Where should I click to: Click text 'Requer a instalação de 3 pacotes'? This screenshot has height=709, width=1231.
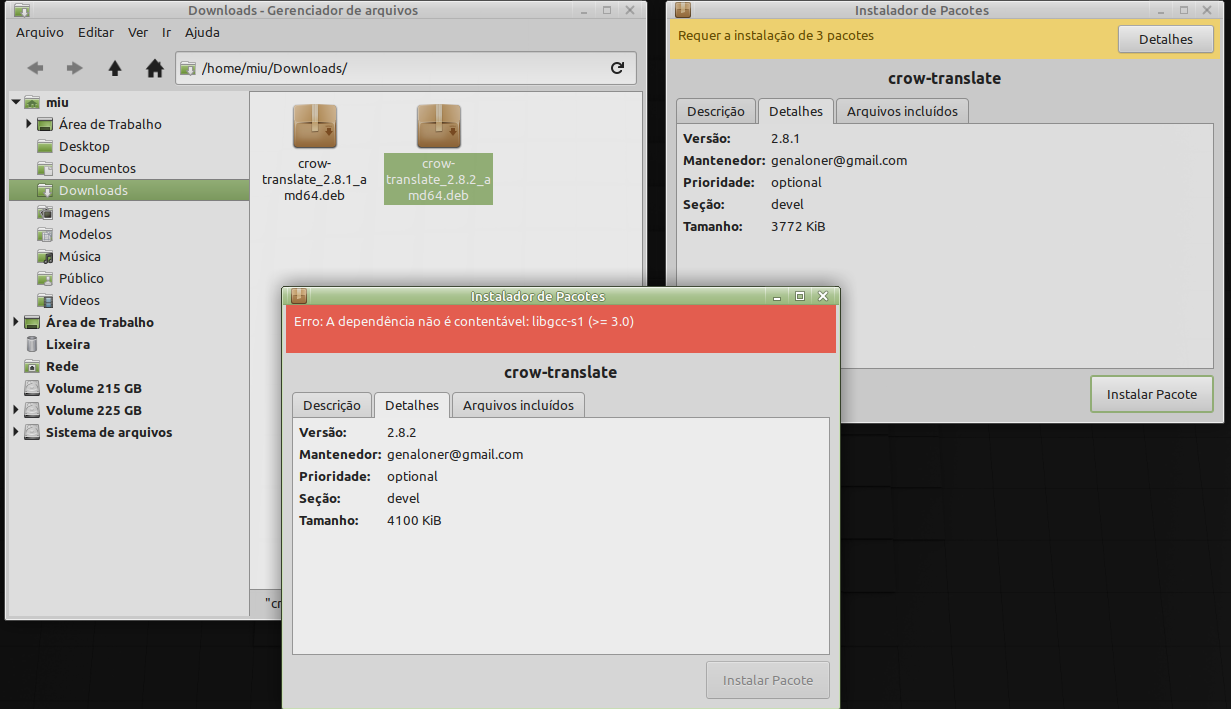pyautogui.click(x=776, y=35)
